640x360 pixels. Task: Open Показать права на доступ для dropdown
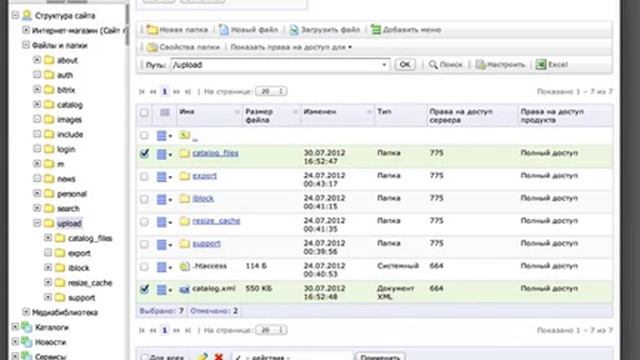point(291,47)
